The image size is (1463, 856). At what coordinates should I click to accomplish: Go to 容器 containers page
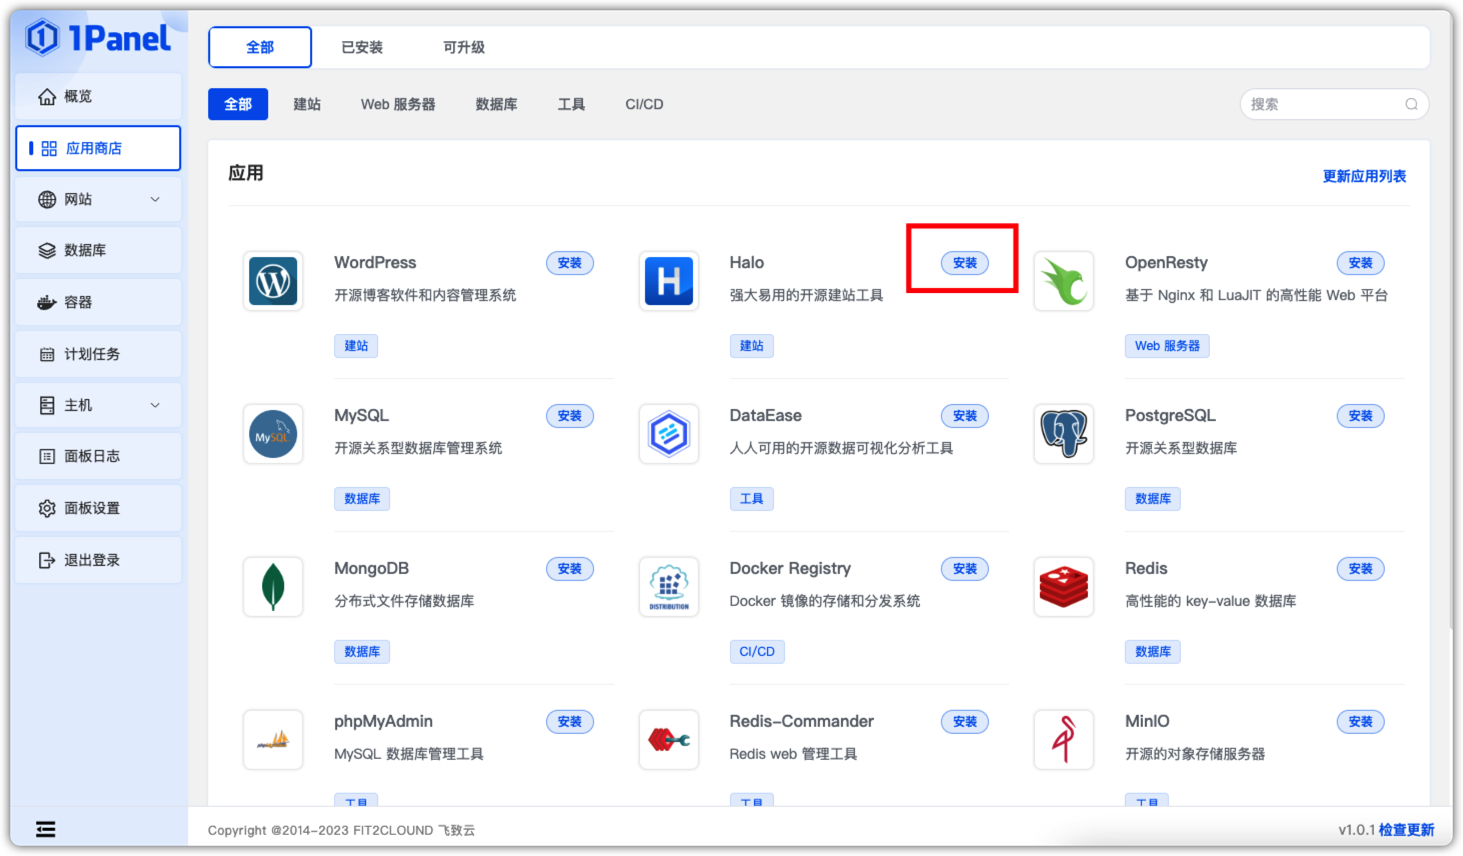coord(98,302)
